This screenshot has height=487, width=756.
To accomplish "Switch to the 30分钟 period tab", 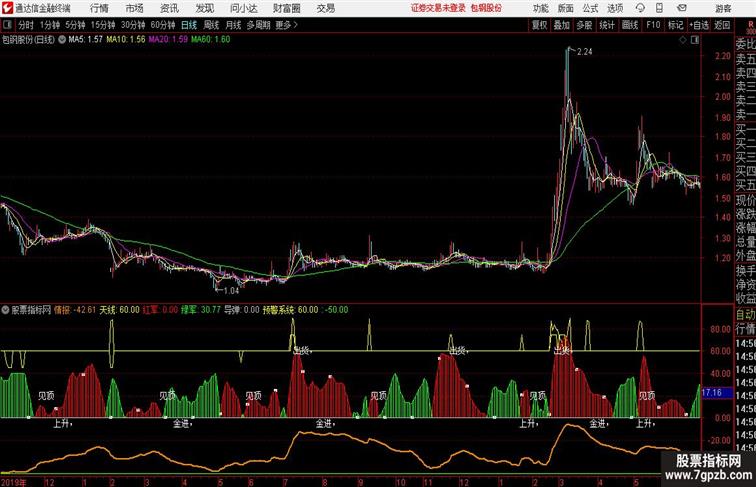I will (133, 25).
